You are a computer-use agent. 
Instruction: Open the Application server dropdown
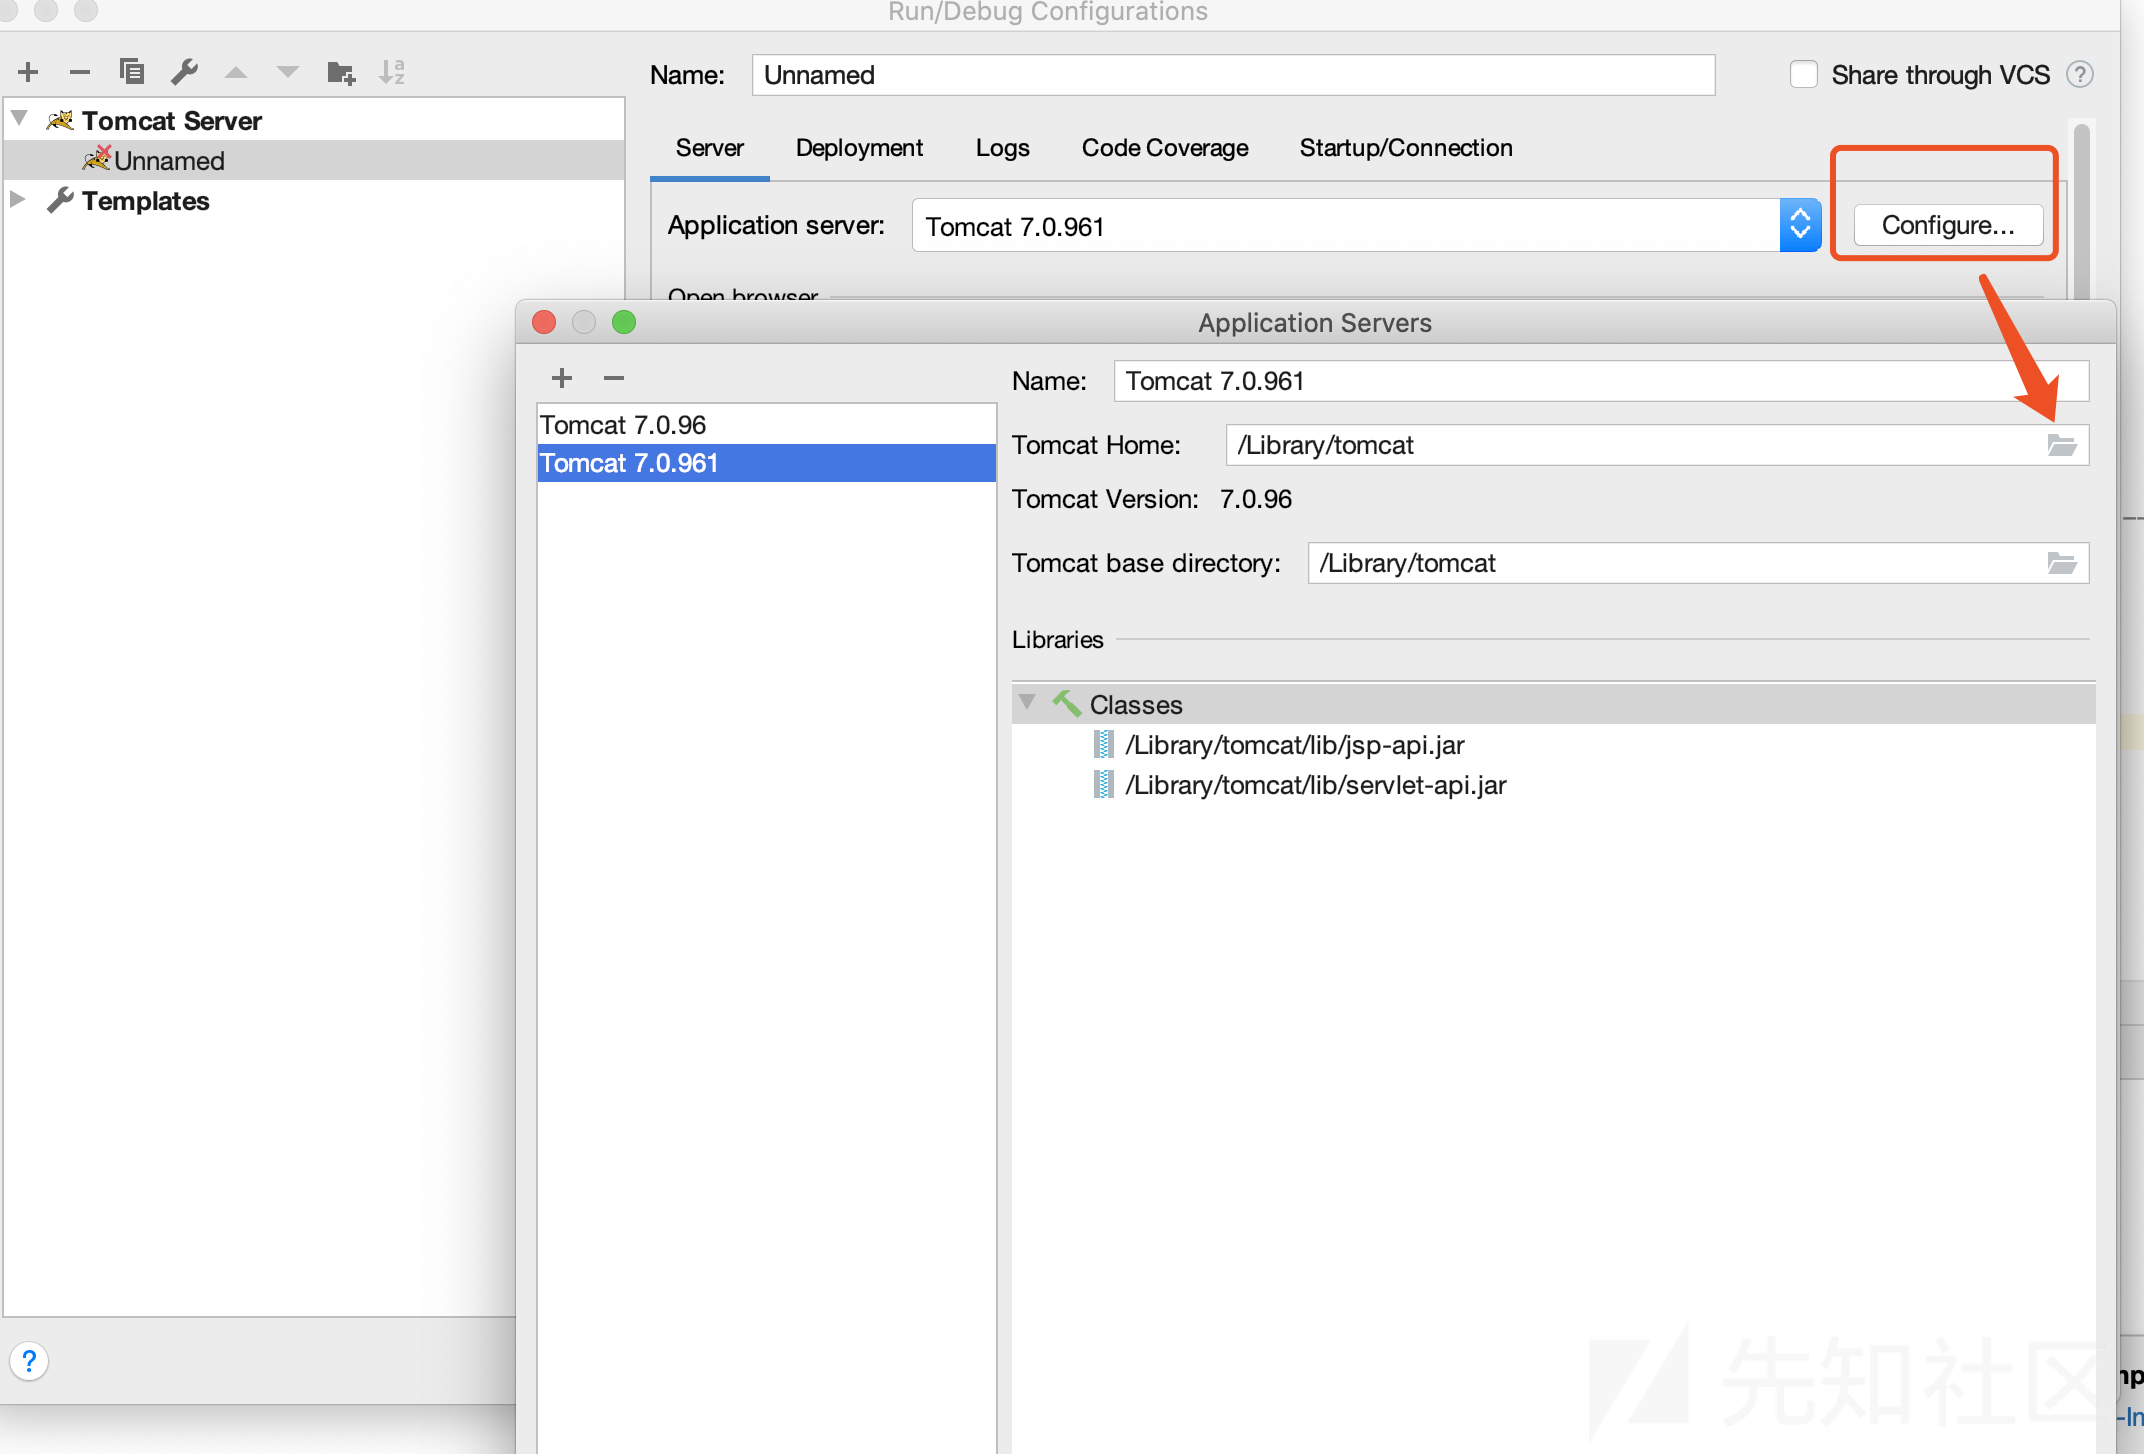1800,225
